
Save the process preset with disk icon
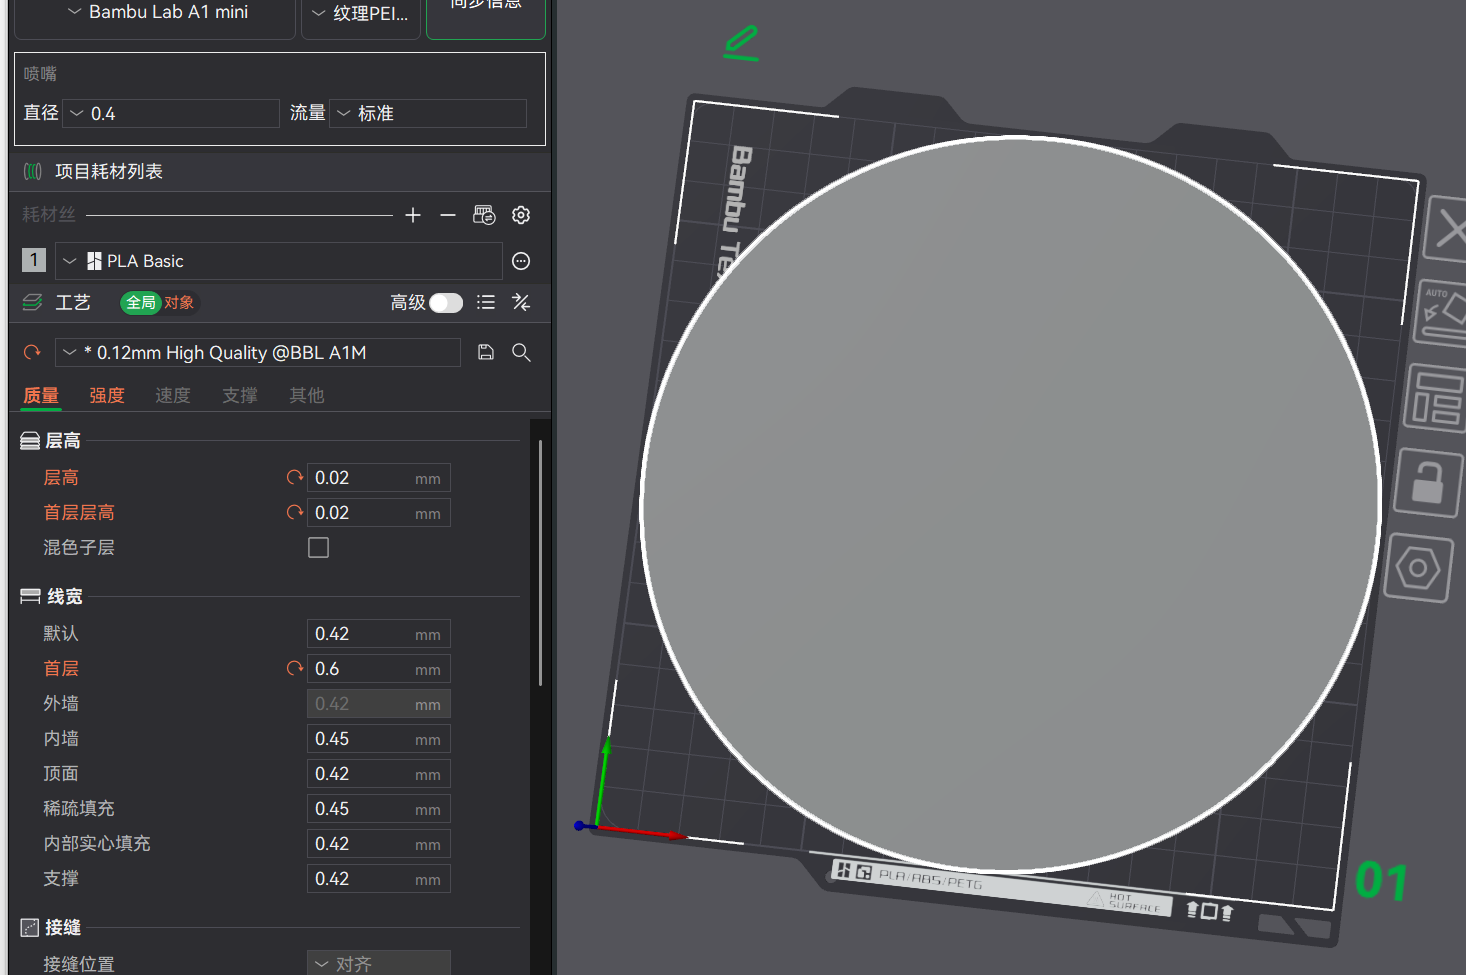click(486, 352)
